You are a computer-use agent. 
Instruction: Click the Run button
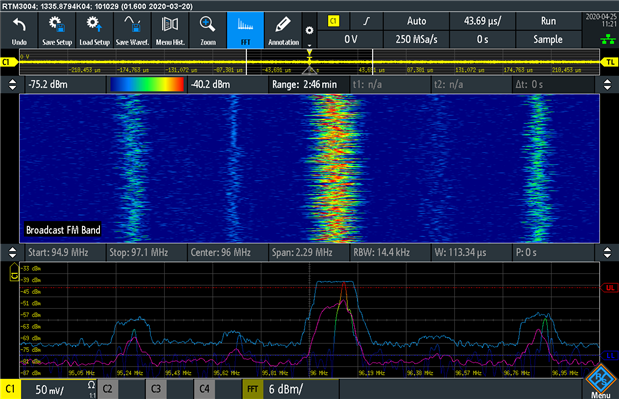coord(548,21)
